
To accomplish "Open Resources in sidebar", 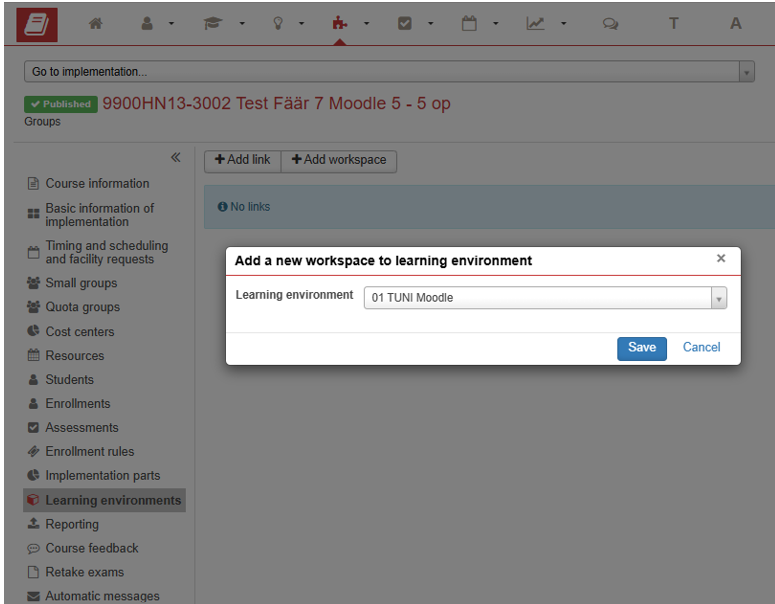I will point(75,355).
